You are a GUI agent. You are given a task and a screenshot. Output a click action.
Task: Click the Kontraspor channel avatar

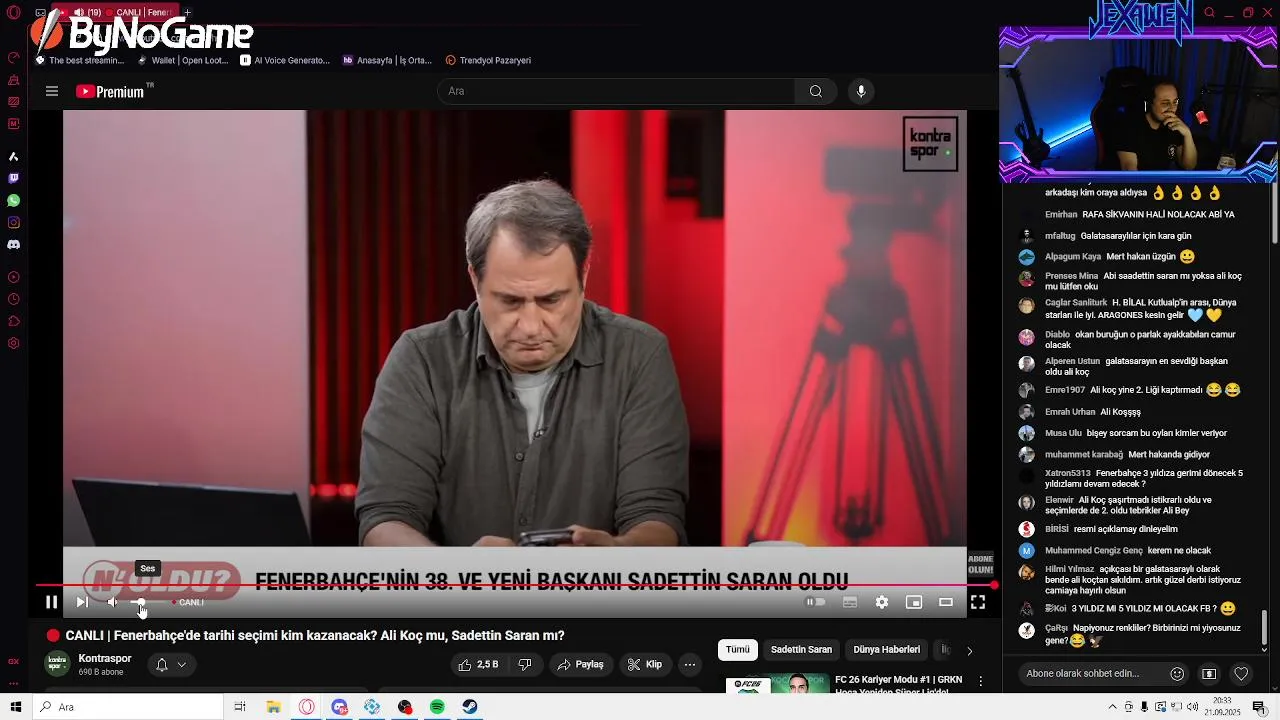58,664
